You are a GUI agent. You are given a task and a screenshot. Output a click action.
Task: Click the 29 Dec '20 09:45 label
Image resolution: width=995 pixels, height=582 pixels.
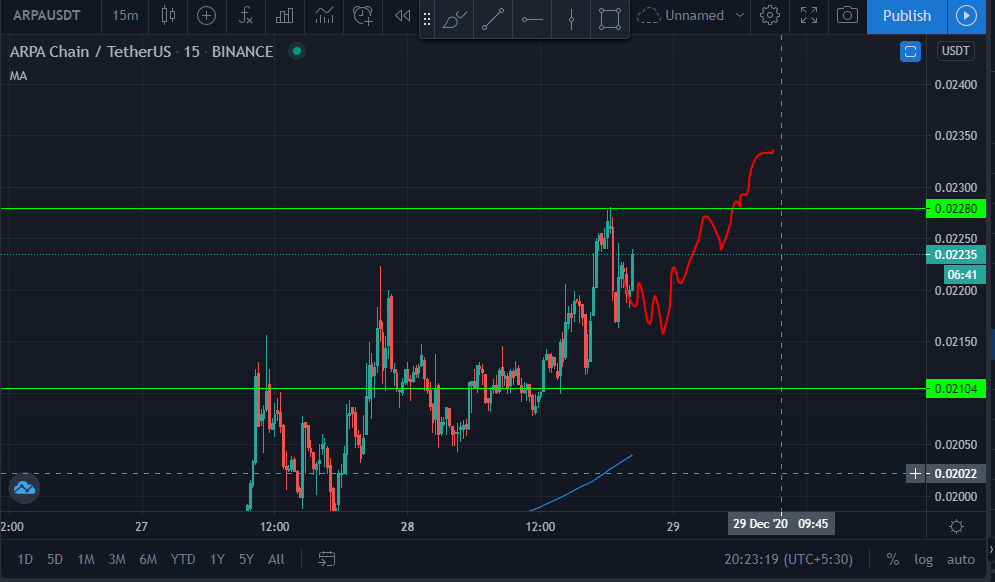tap(781, 524)
